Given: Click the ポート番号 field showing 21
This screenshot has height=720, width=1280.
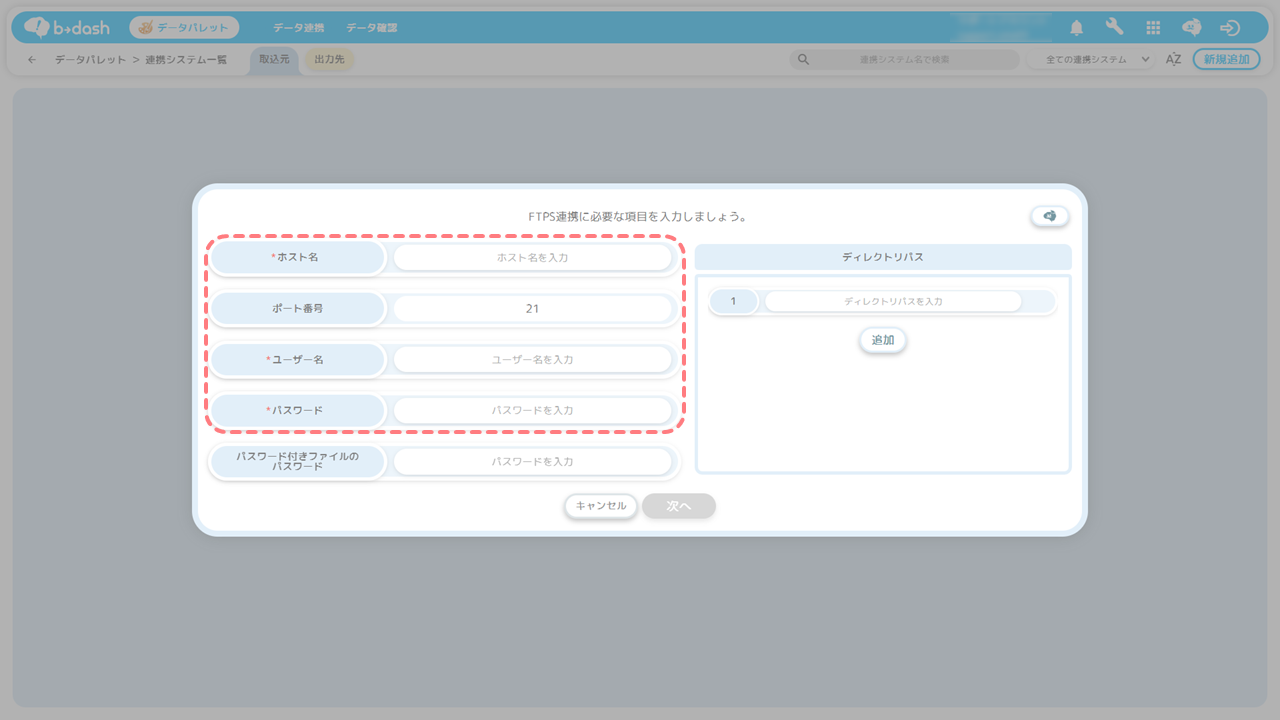Looking at the screenshot, I should [x=532, y=309].
